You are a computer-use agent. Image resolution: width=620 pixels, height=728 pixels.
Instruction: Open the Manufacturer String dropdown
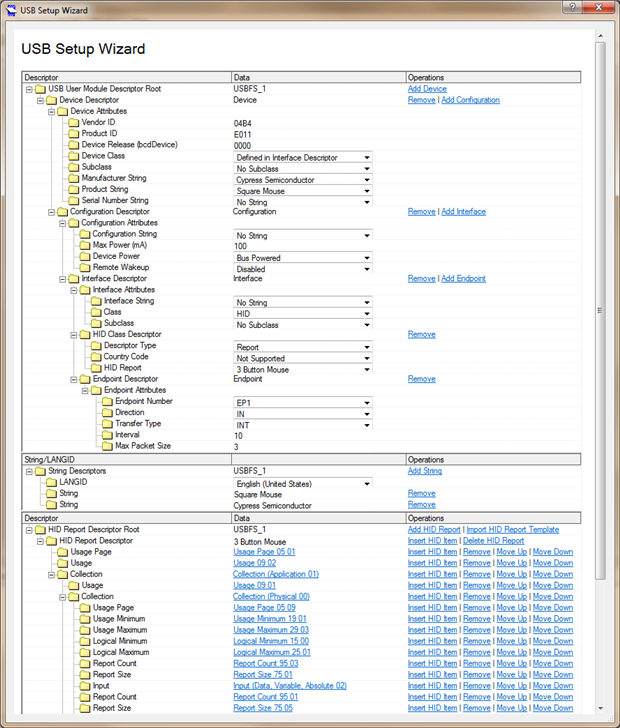pos(368,180)
